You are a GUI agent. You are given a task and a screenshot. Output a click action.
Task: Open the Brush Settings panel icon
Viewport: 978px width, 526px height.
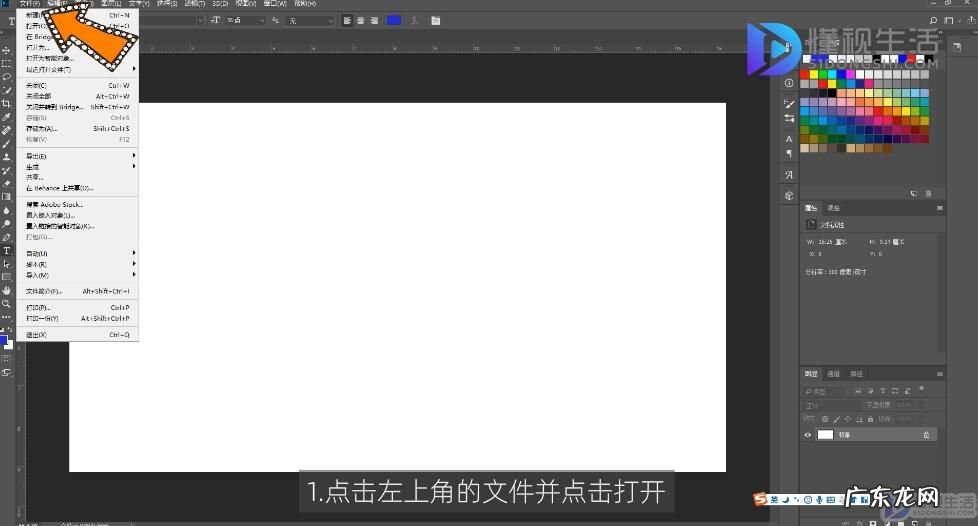click(x=789, y=104)
